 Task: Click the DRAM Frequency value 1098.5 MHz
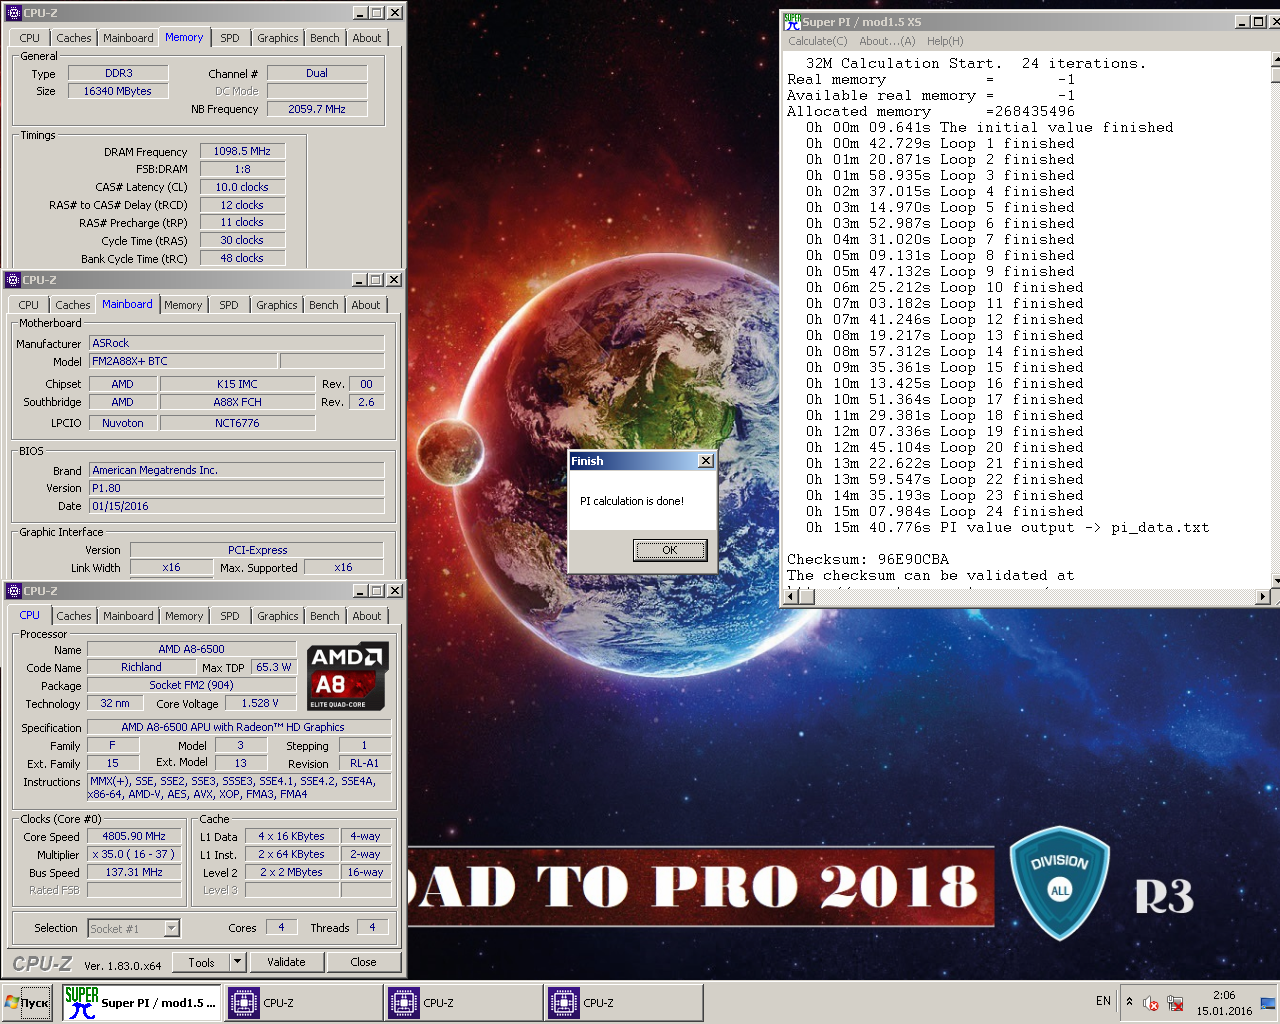pyautogui.click(x=242, y=151)
